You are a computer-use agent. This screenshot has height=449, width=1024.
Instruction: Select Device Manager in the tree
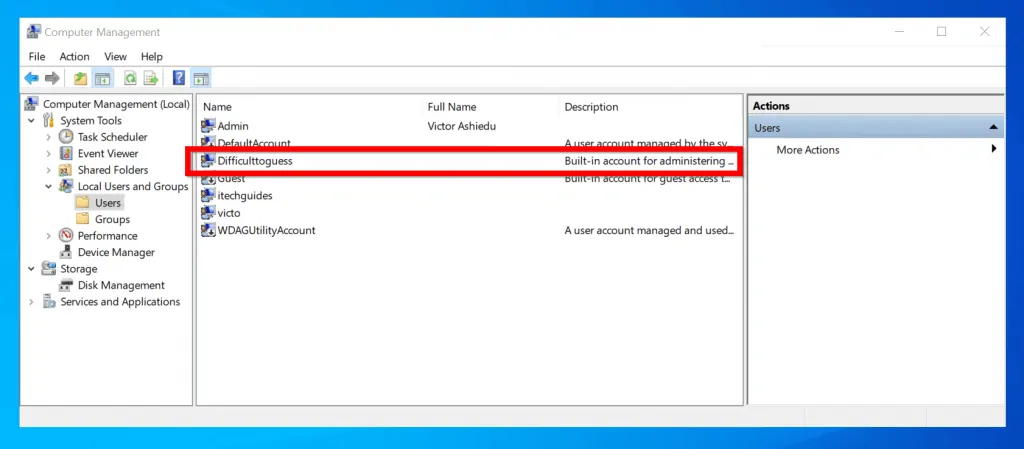(x=116, y=252)
